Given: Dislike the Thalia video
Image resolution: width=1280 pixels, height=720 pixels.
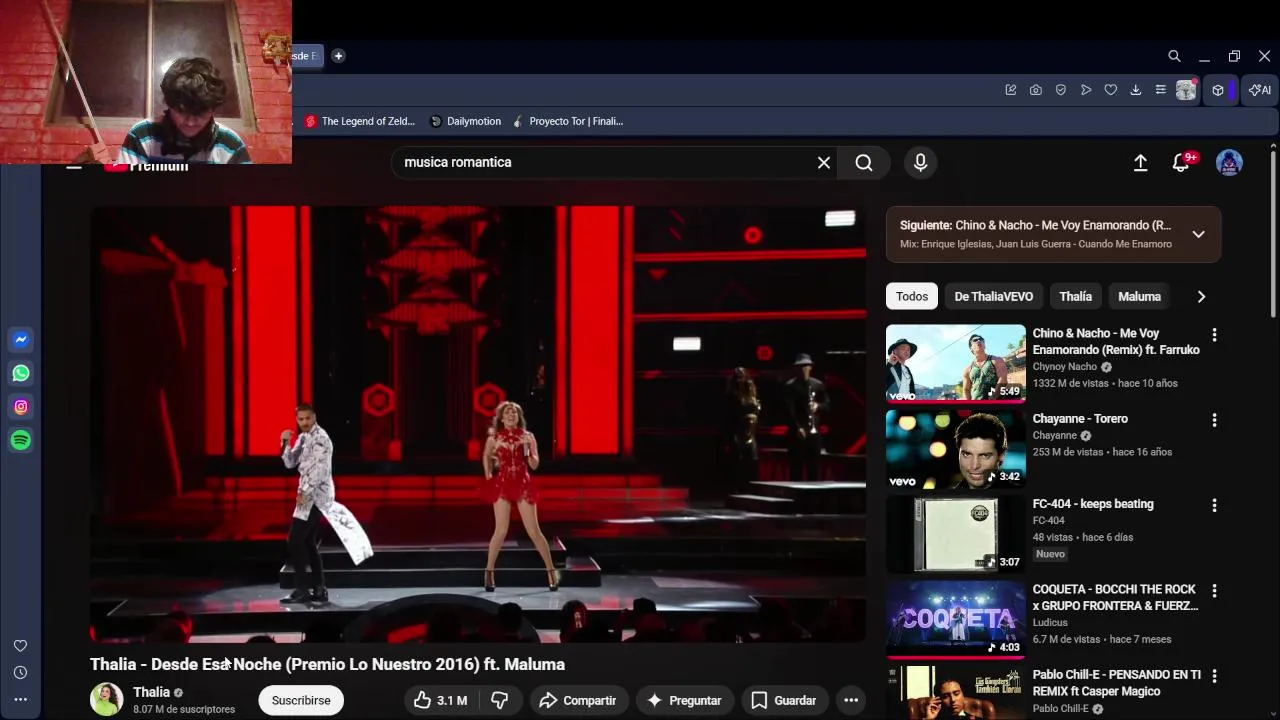Looking at the screenshot, I should pyautogui.click(x=500, y=701).
